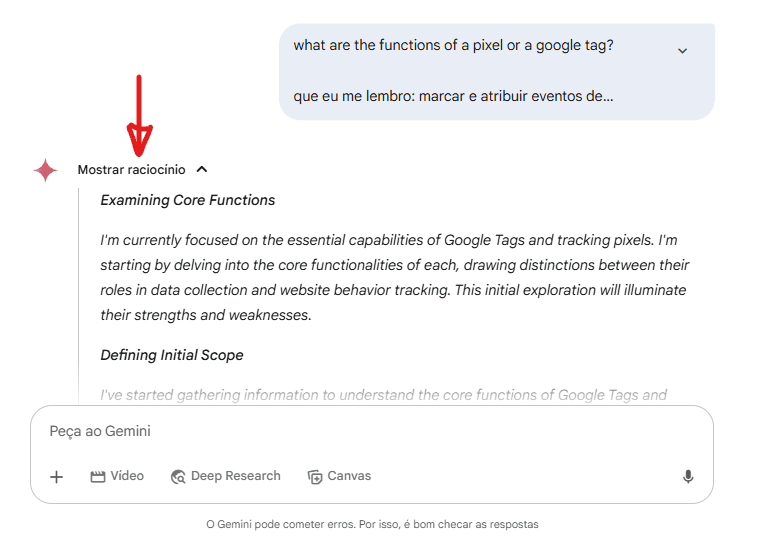Click the user message about google tag
The image size is (774, 542).
pyautogui.click(x=453, y=46)
